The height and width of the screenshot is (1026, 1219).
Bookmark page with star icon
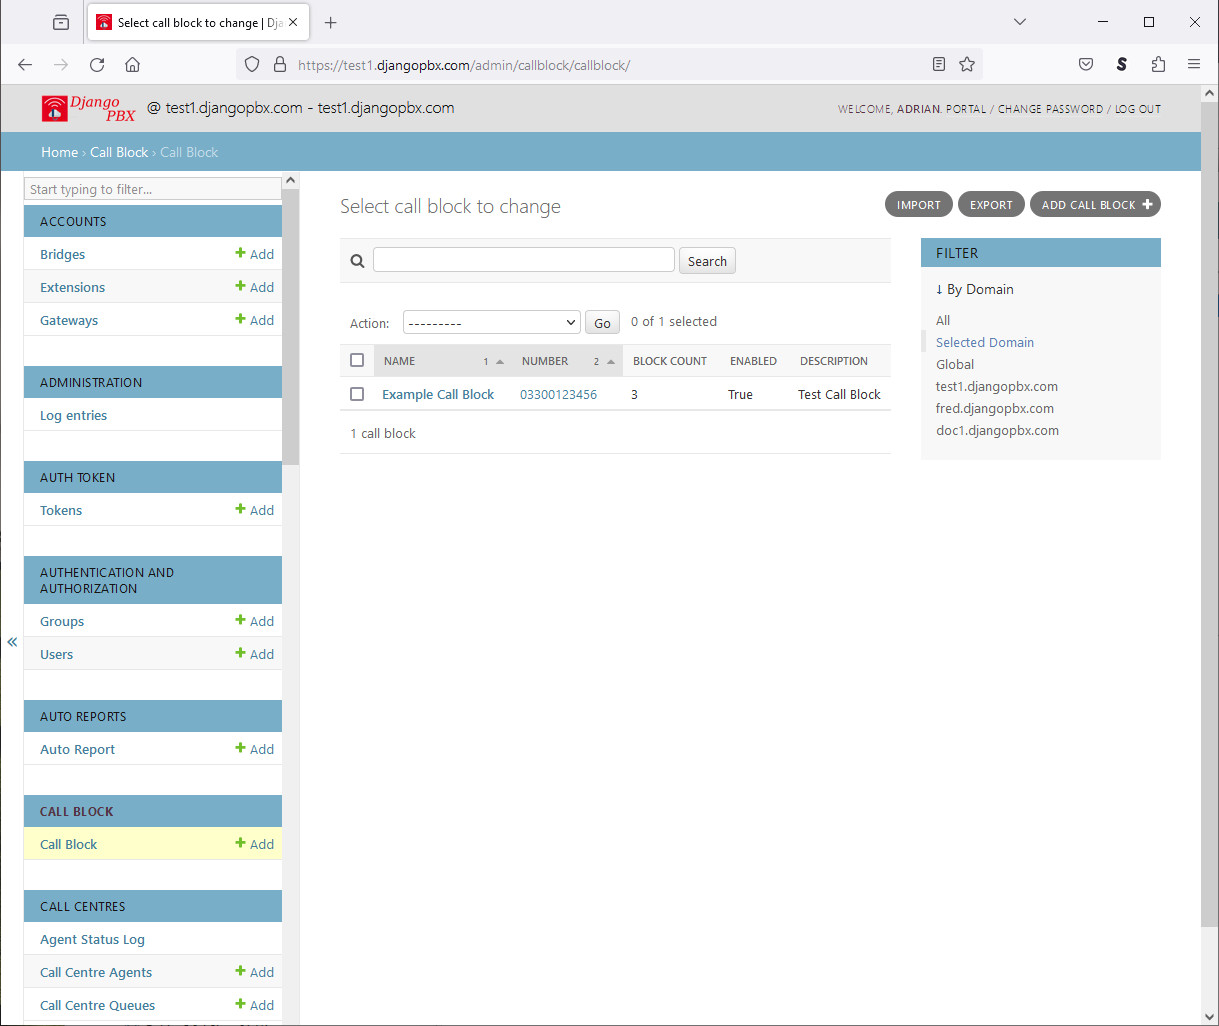[x=966, y=64]
